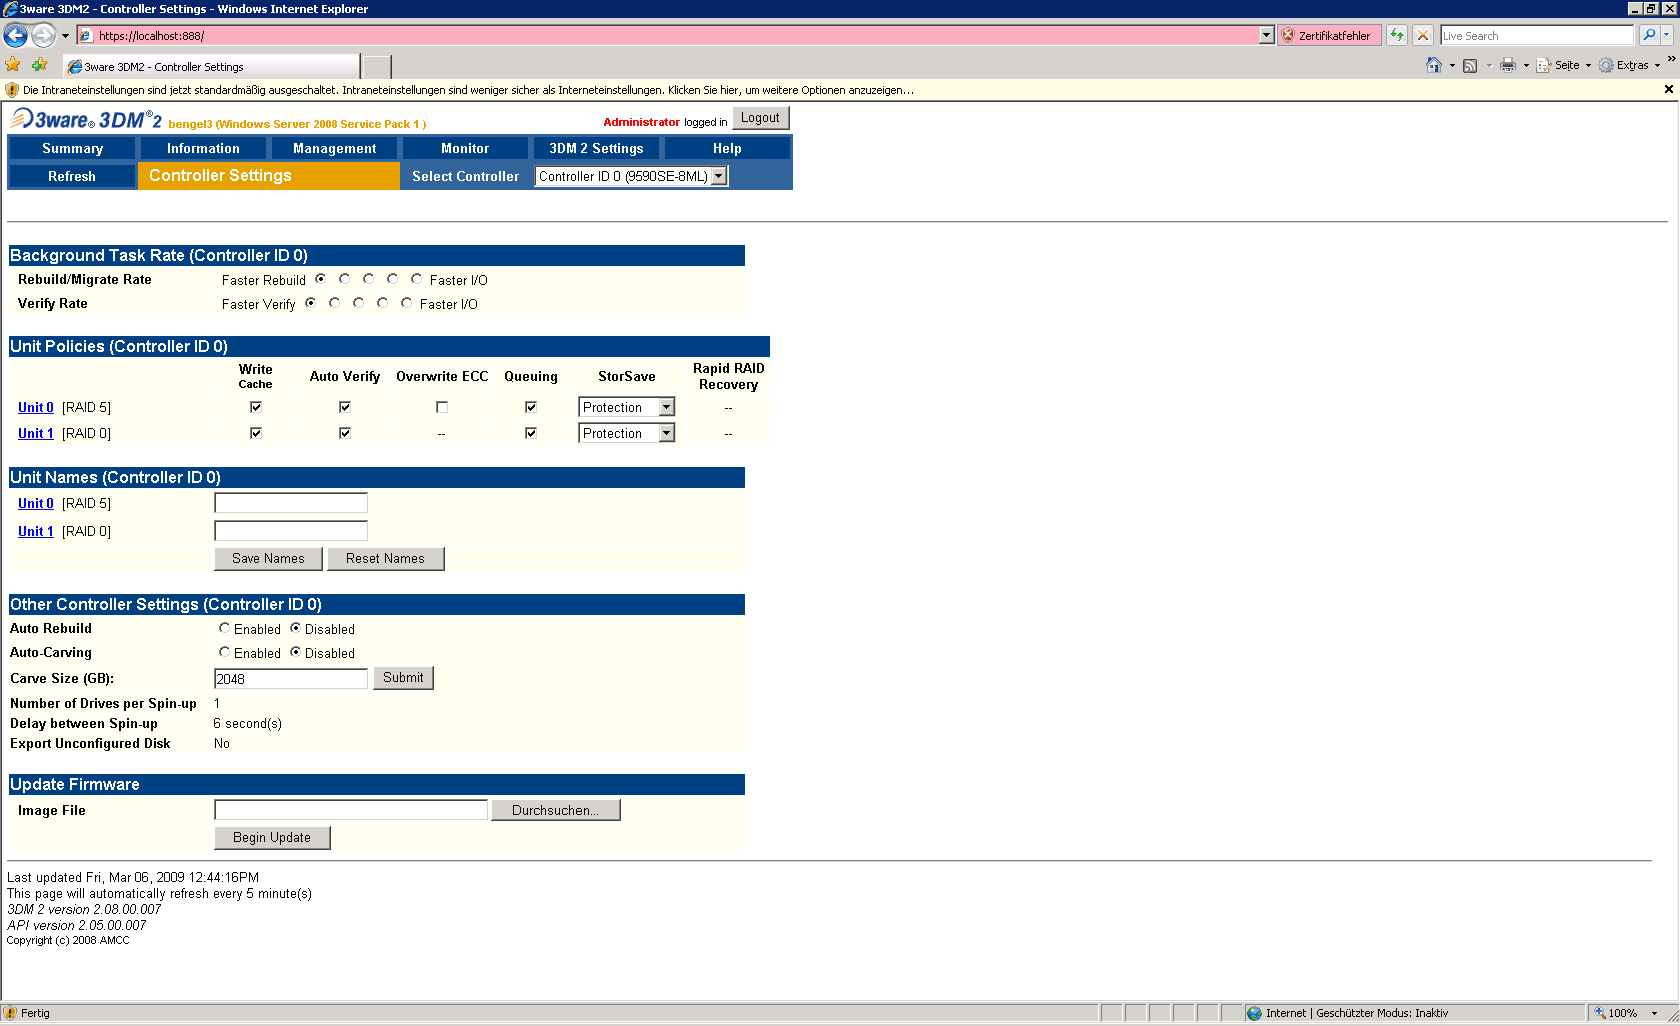Enable Auto Rebuild radio button

click(x=224, y=628)
